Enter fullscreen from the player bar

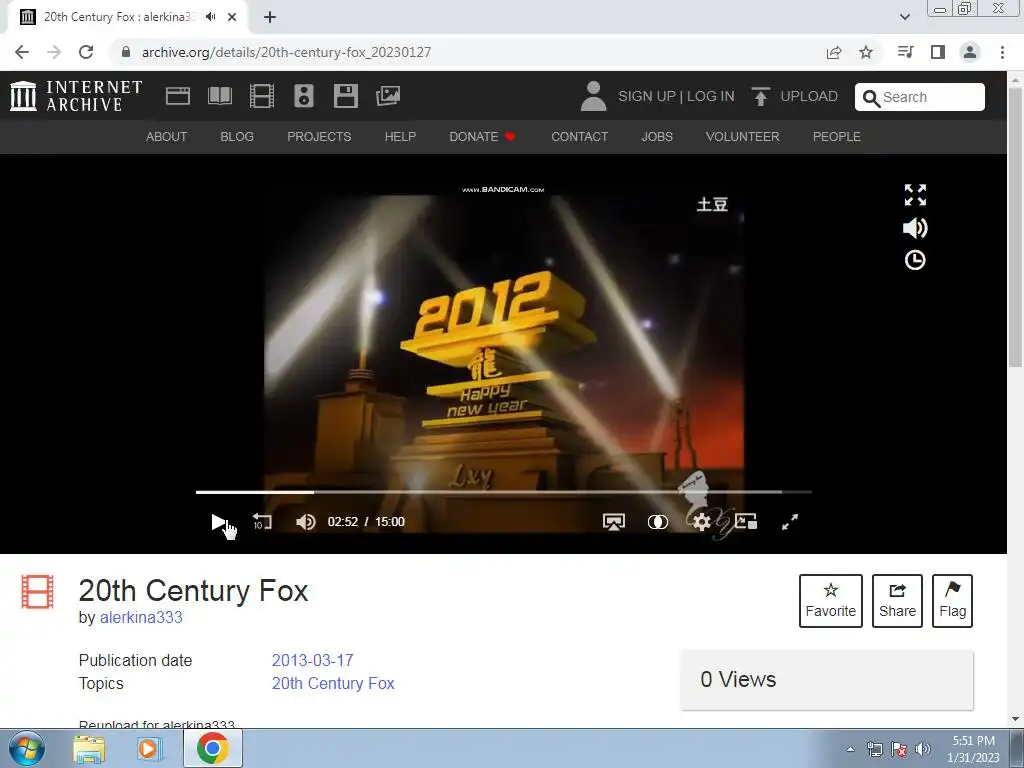click(790, 522)
